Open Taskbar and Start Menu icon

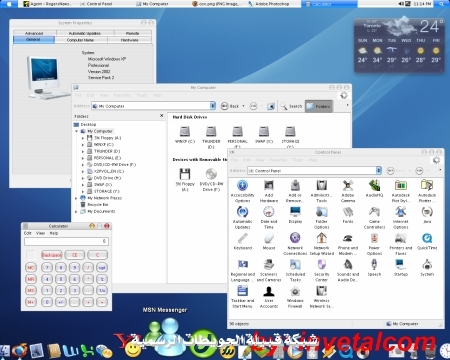(242, 297)
